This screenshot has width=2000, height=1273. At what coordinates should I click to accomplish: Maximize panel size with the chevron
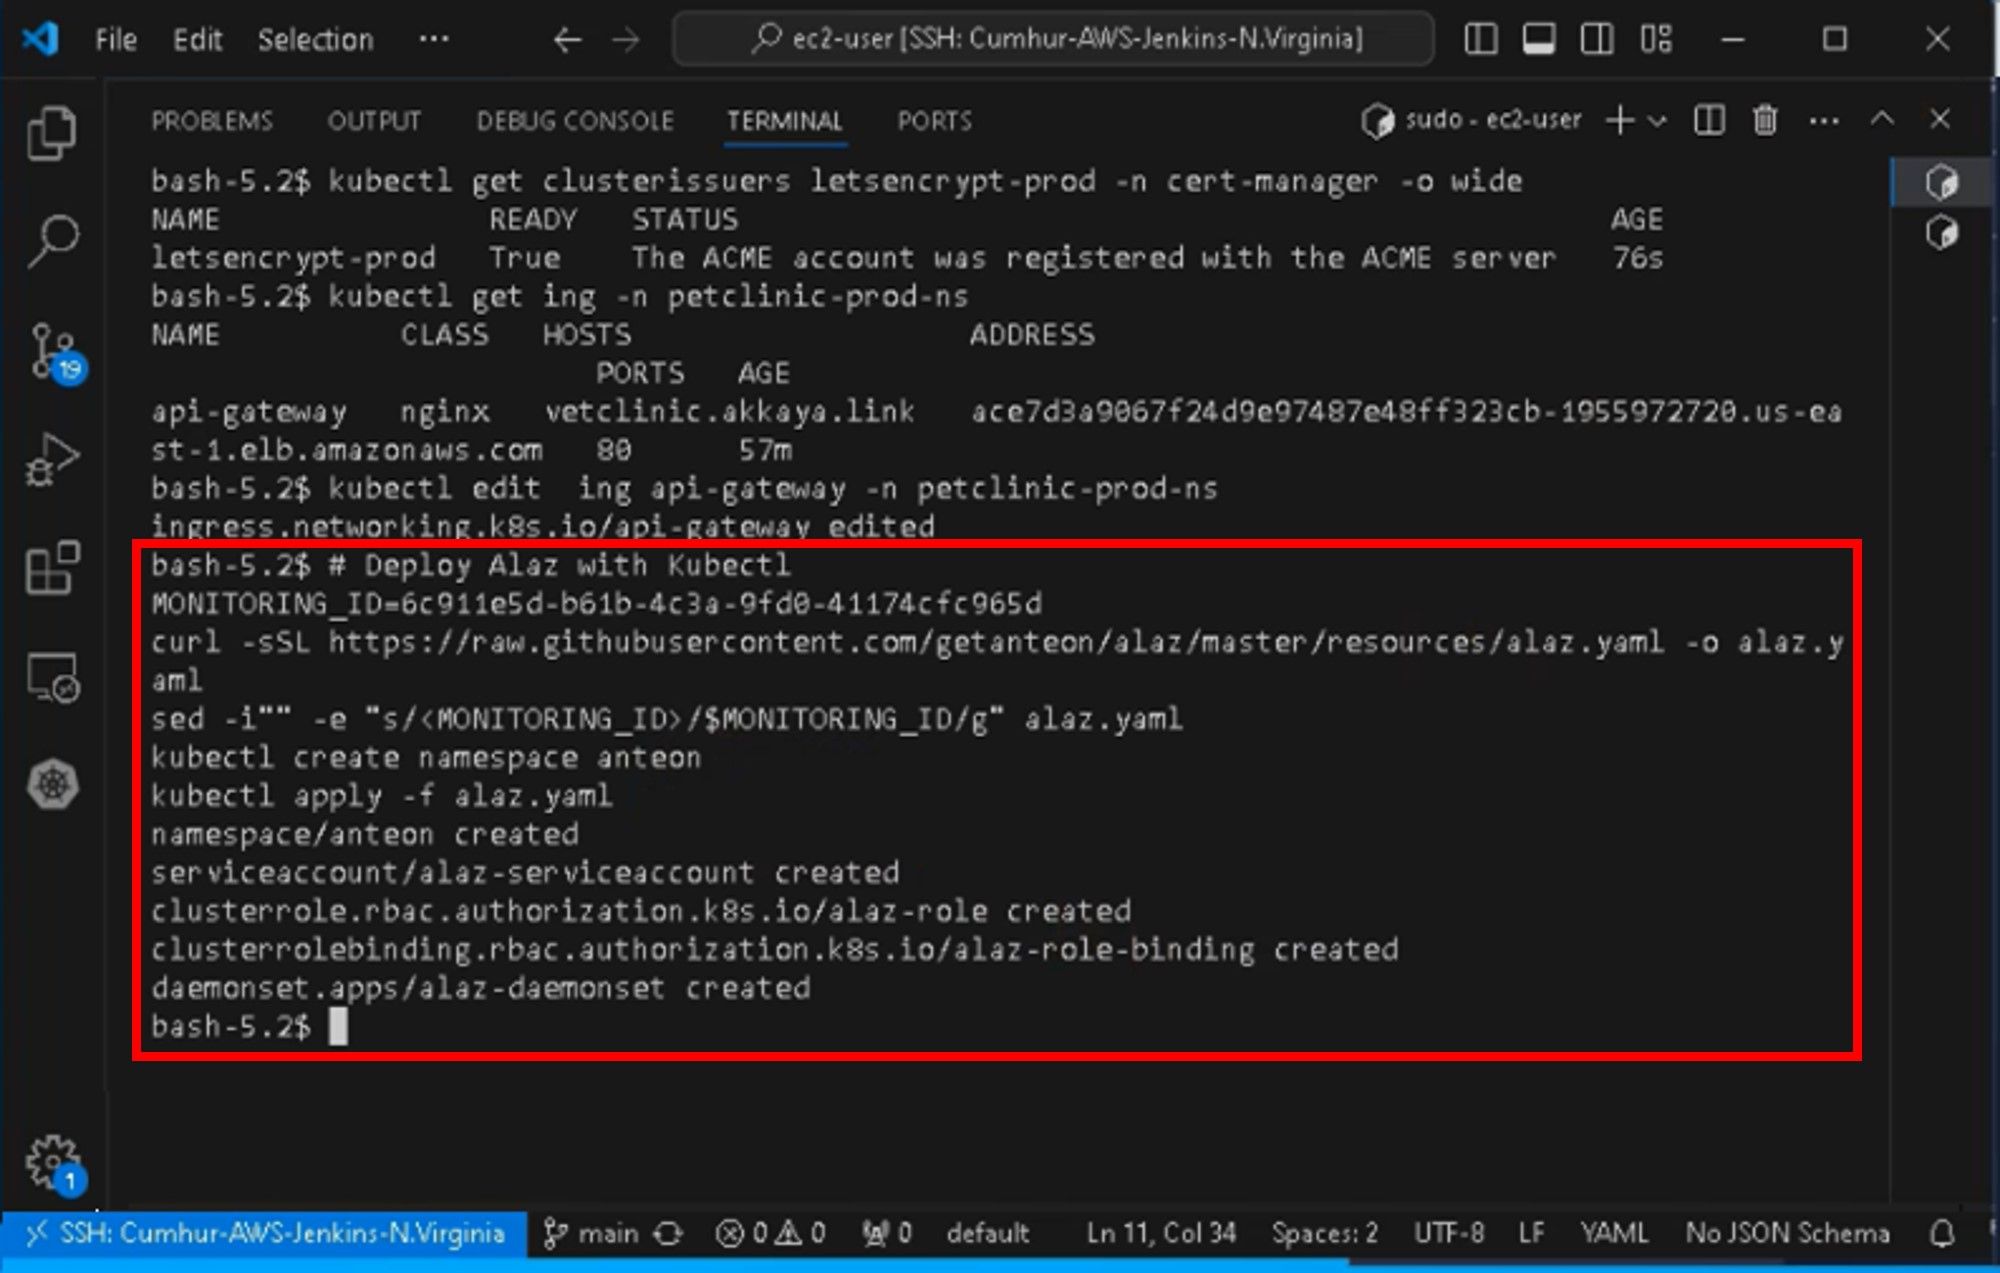[1882, 119]
